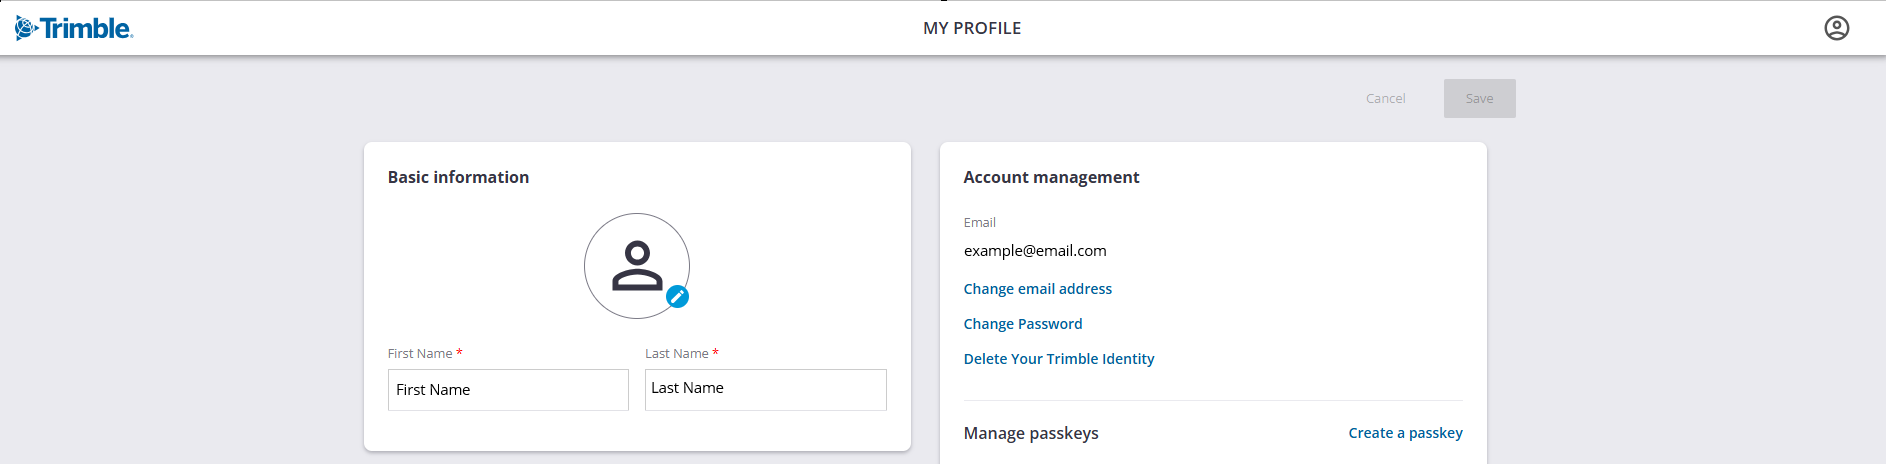The height and width of the screenshot is (464, 1886).
Task: Click the MY PROFILE page title
Action: click(x=972, y=28)
